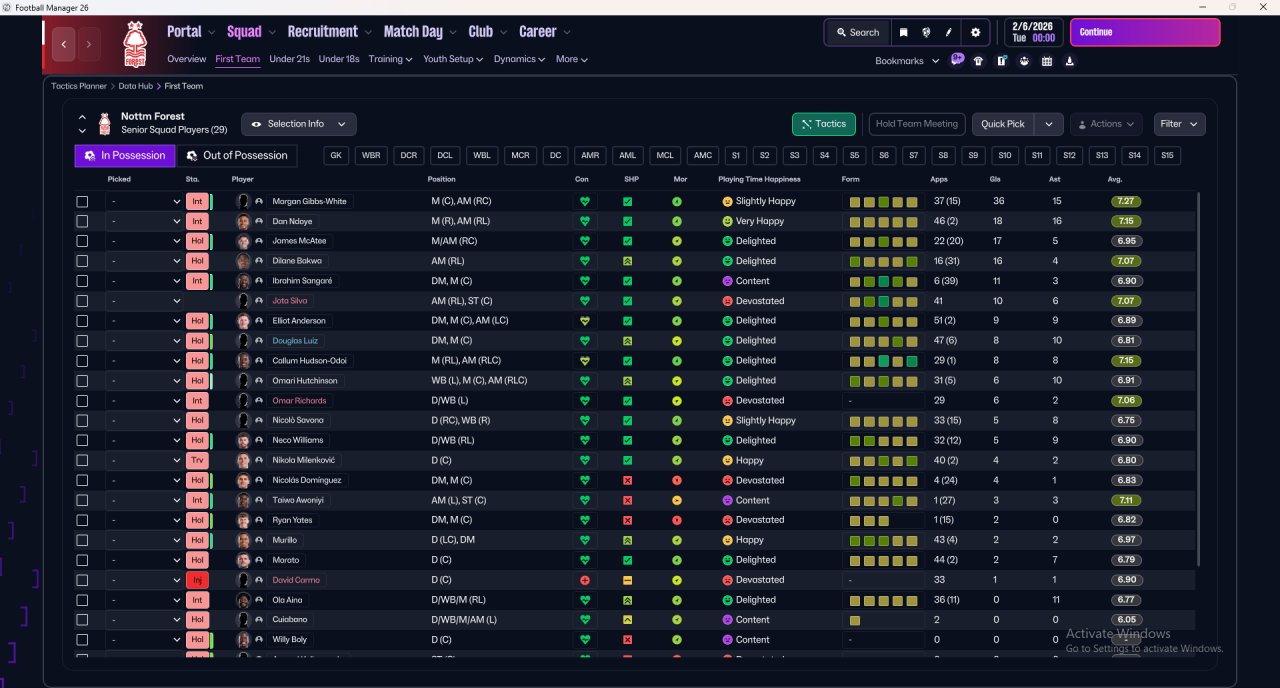Open the Portal menu
The width and height of the screenshot is (1280, 688).
click(x=190, y=32)
